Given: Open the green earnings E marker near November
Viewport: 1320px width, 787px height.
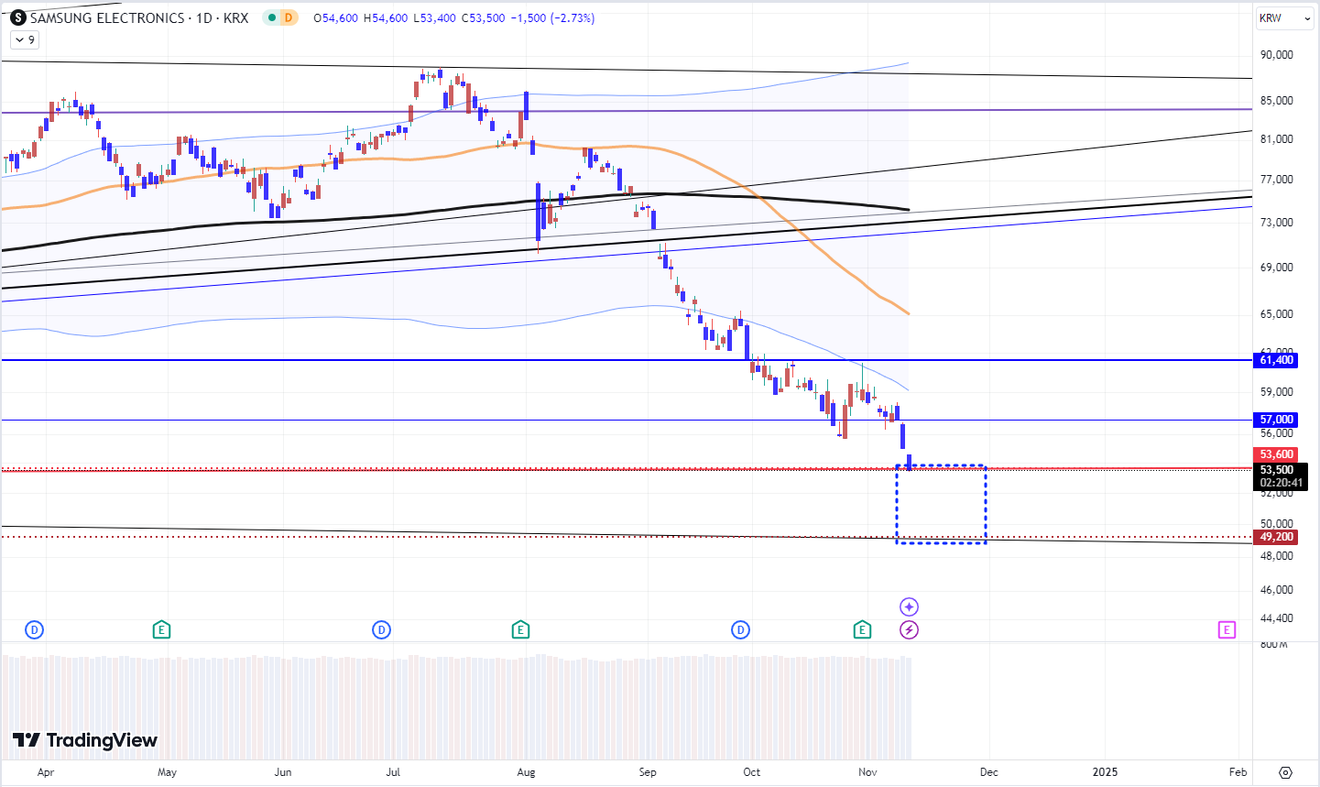Looking at the screenshot, I should click(862, 630).
